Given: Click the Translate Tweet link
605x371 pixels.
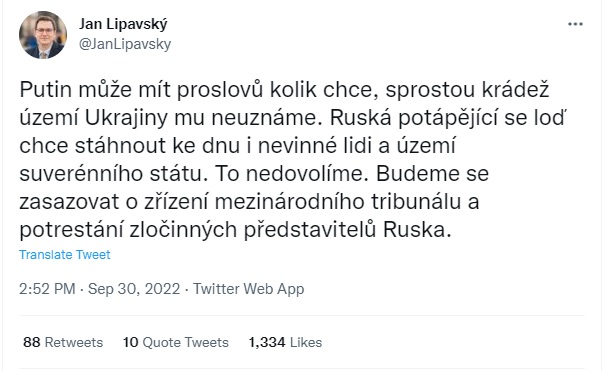Looking at the screenshot, I should coord(65,255).
